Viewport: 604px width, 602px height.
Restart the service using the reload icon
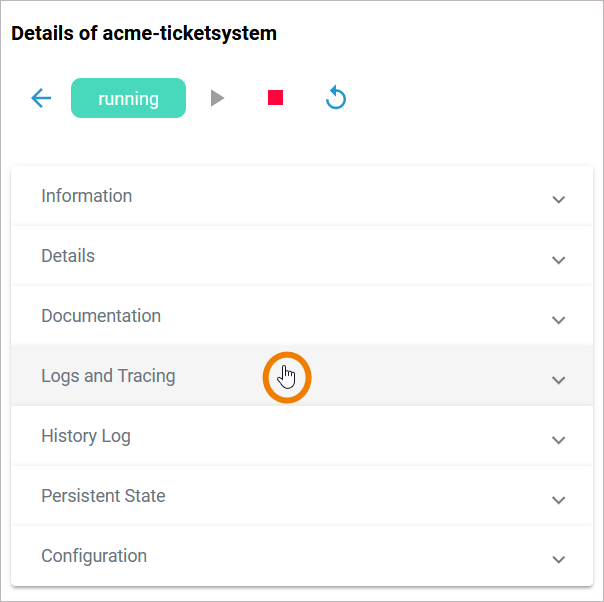[x=336, y=98]
